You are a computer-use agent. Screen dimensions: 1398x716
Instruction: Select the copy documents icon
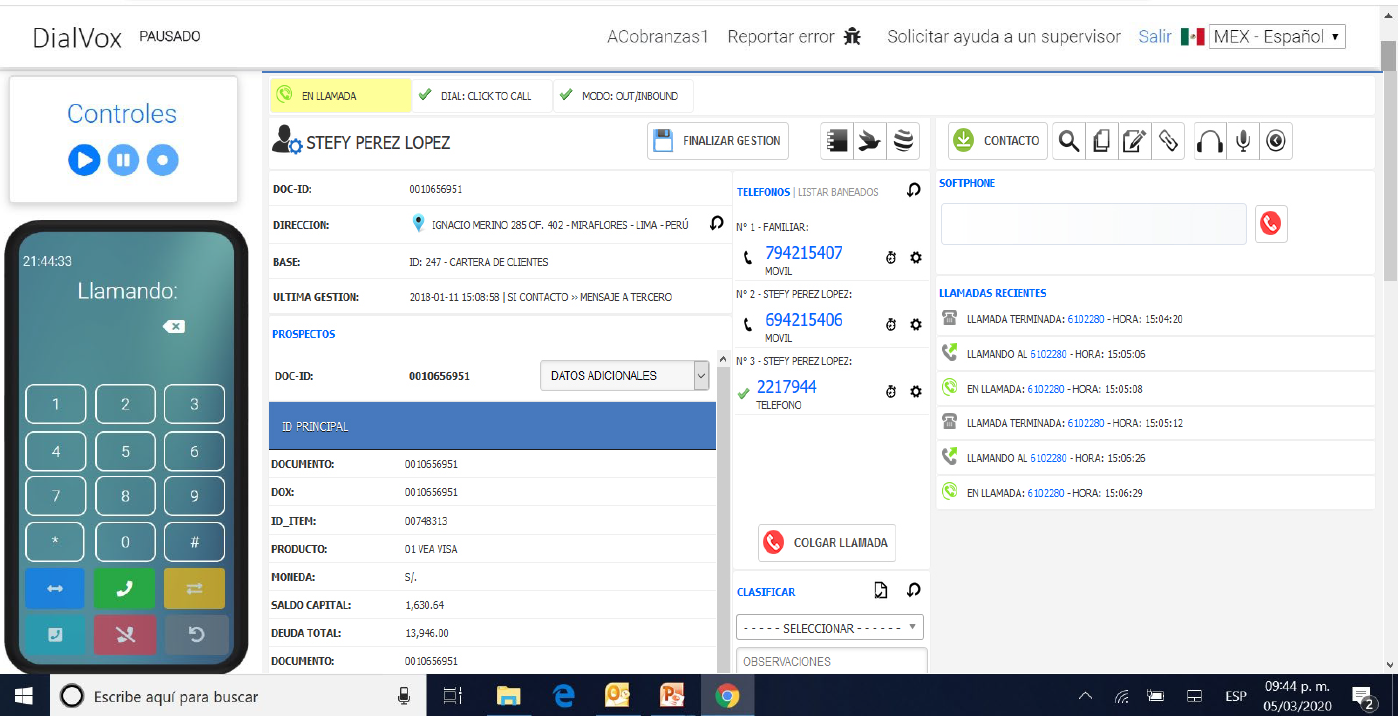coord(1101,141)
